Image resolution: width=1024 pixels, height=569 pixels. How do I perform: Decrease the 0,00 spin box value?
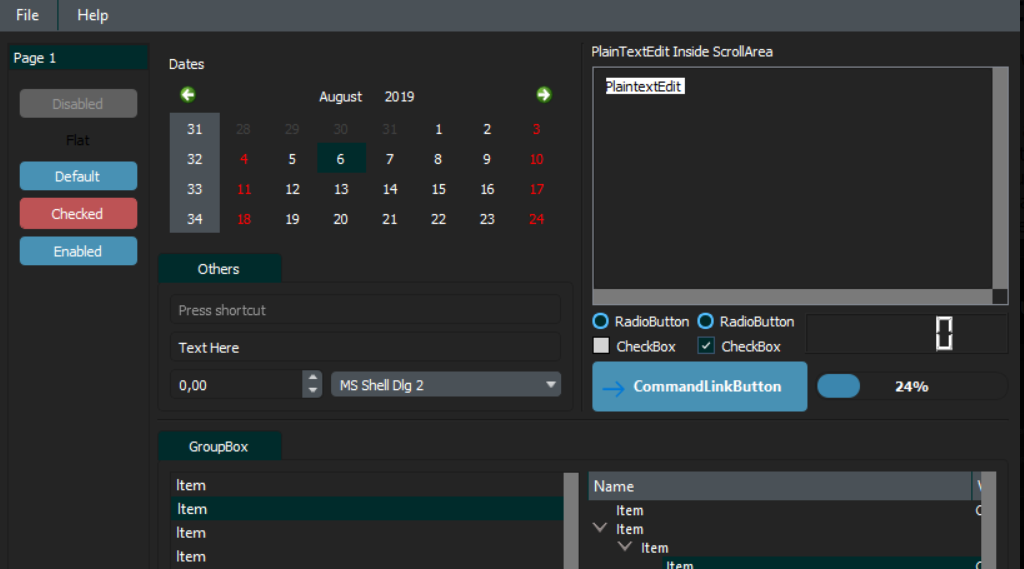pyautogui.click(x=313, y=391)
